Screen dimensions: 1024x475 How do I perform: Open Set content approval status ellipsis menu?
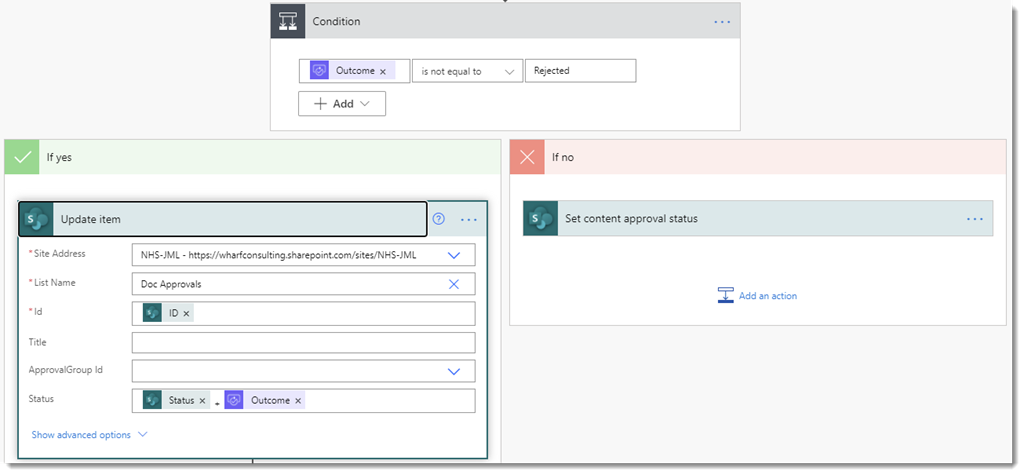point(975,219)
